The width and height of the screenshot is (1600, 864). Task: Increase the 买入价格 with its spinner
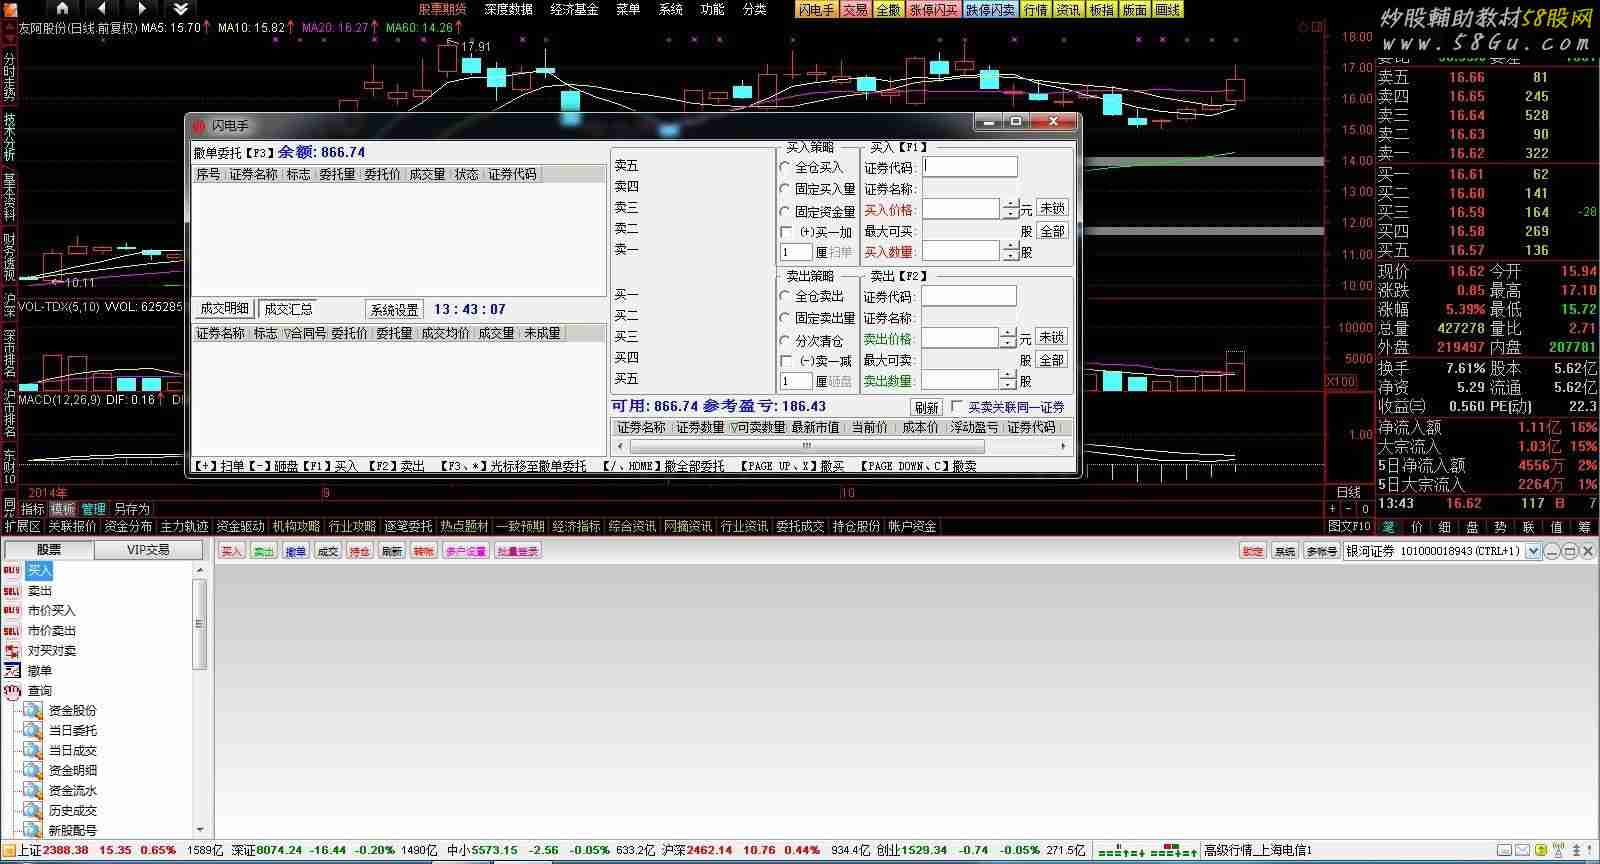click(1010, 204)
